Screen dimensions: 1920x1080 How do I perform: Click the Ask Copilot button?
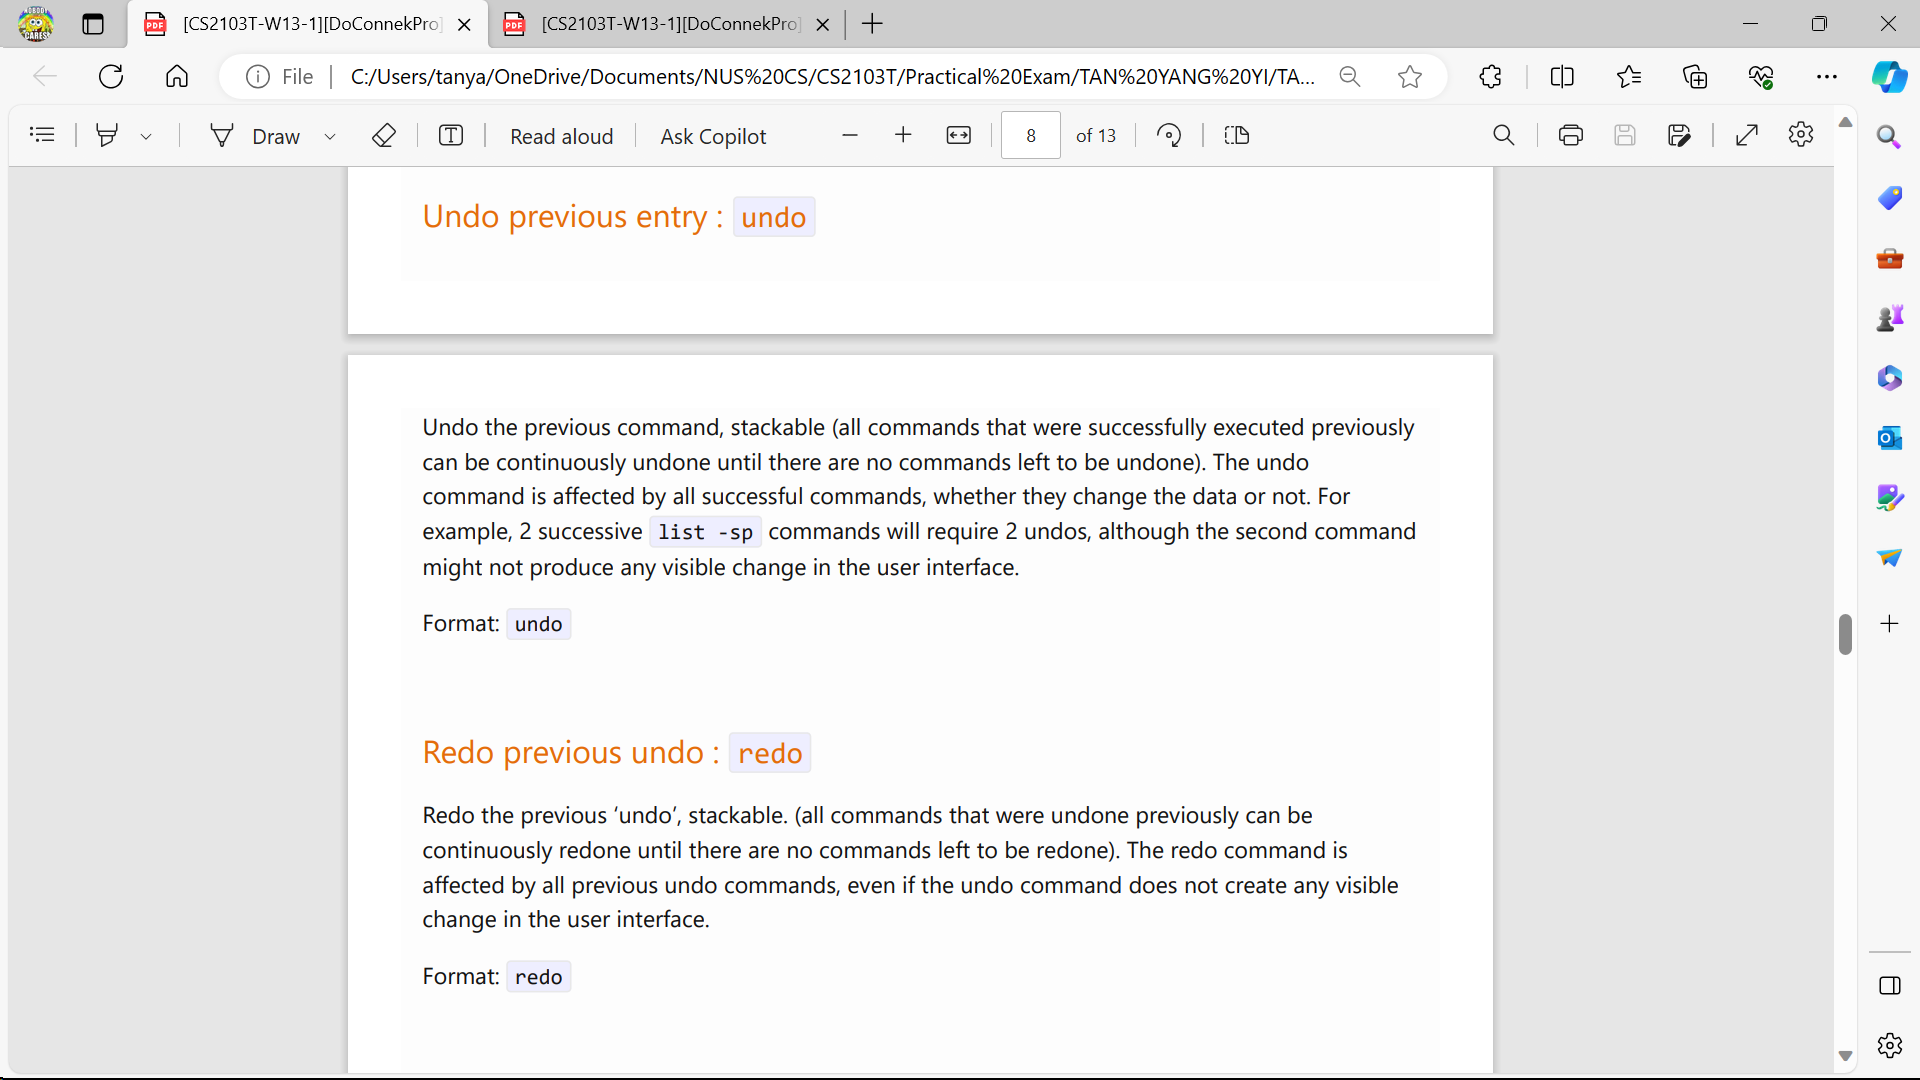pyautogui.click(x=713, y=136)
